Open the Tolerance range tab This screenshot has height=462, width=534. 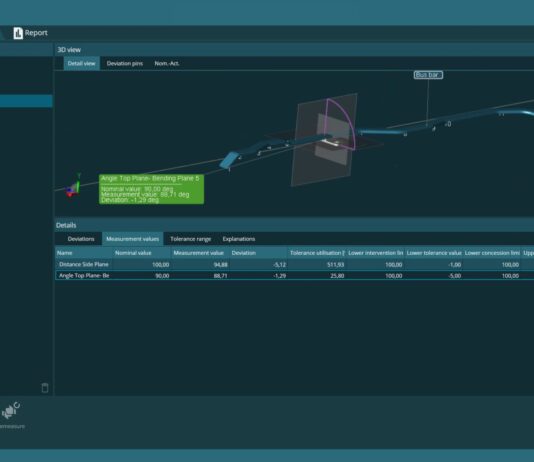190,239
